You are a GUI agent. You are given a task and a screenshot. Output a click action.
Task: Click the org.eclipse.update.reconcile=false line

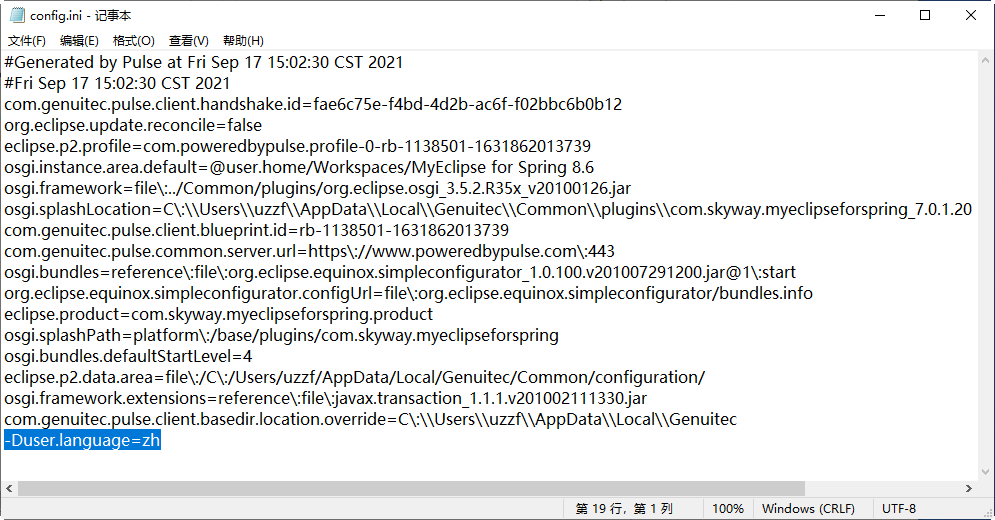coord(132,125)
